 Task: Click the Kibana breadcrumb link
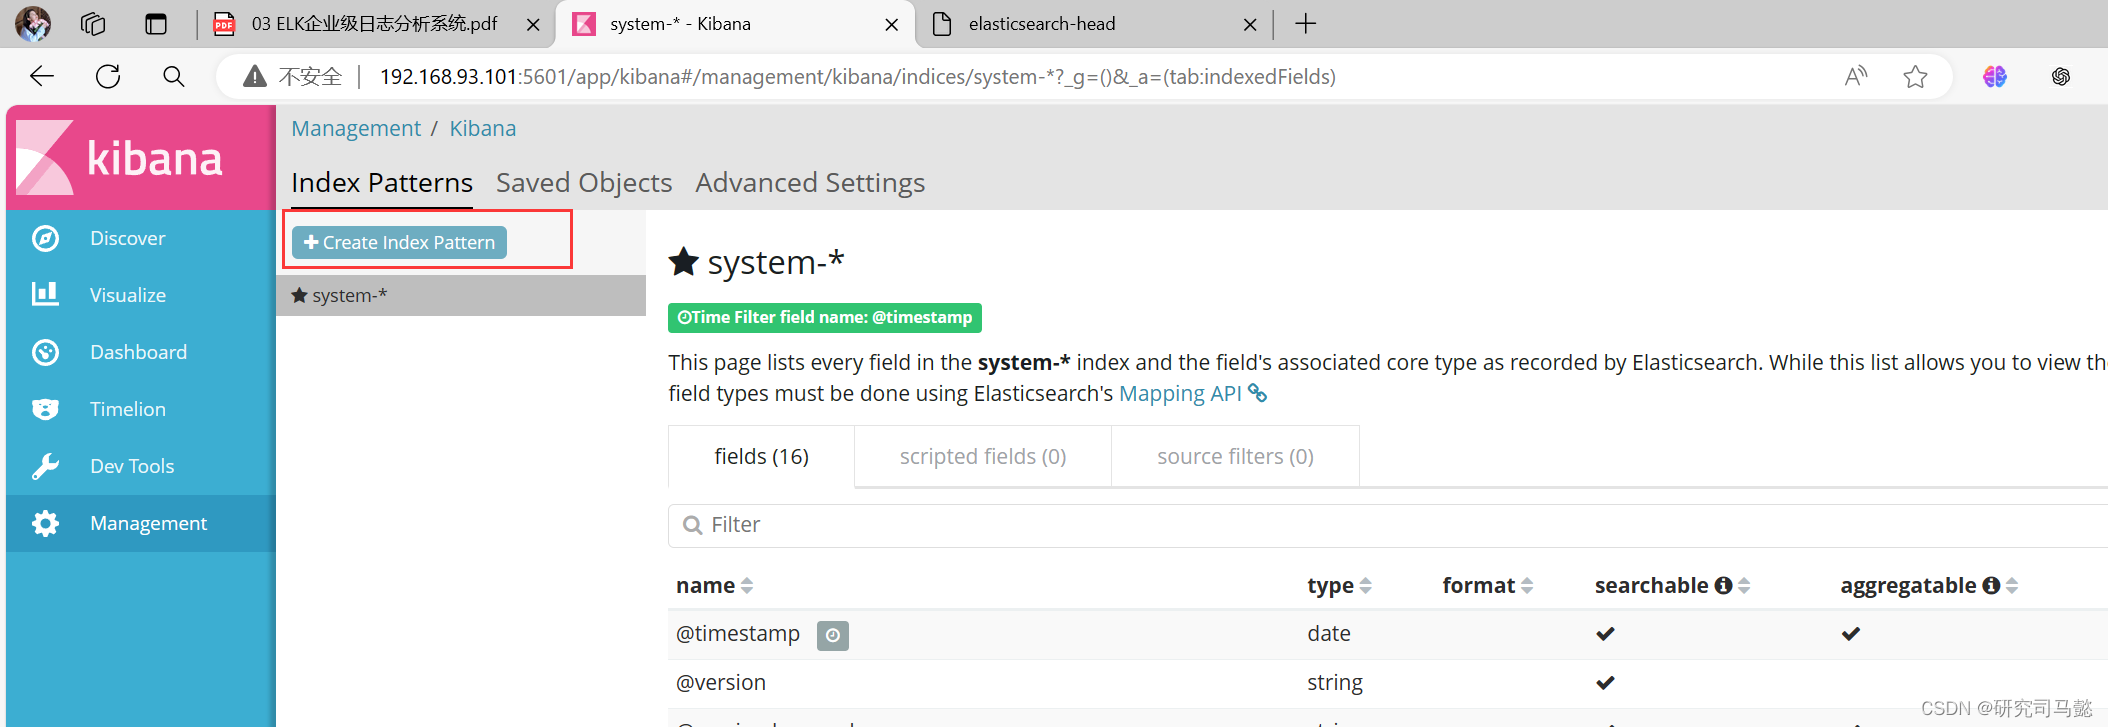[x=483, y=128]
